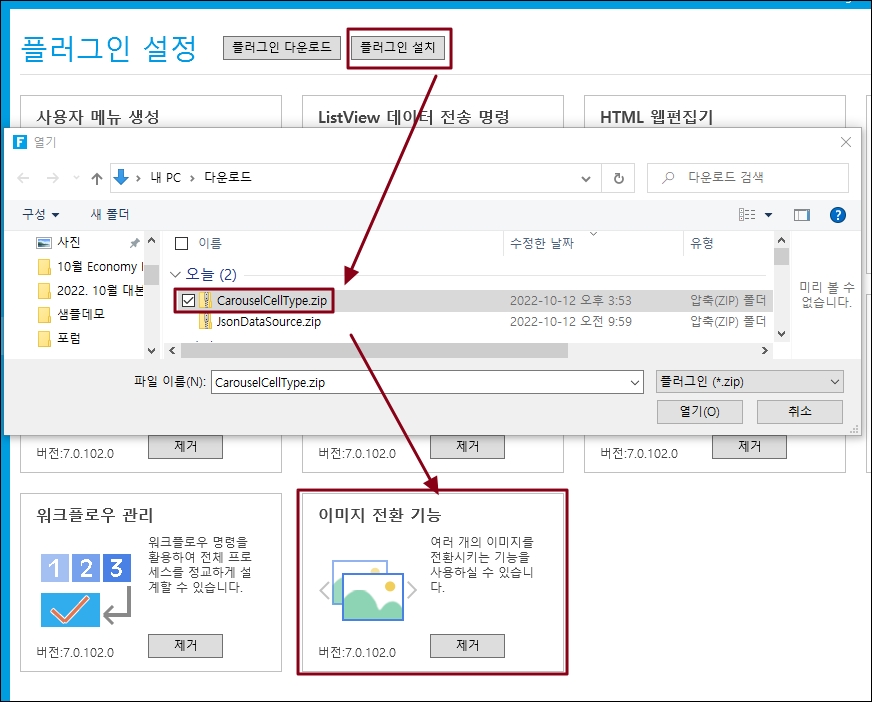Open the 플러그인 (*.zip) file type dropdown

click(749, 382)
